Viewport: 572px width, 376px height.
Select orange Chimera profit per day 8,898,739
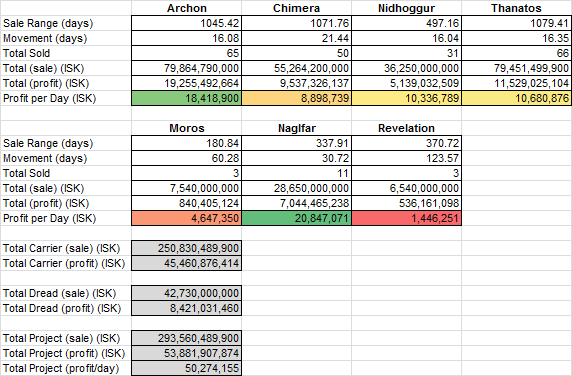pos(296,98)
